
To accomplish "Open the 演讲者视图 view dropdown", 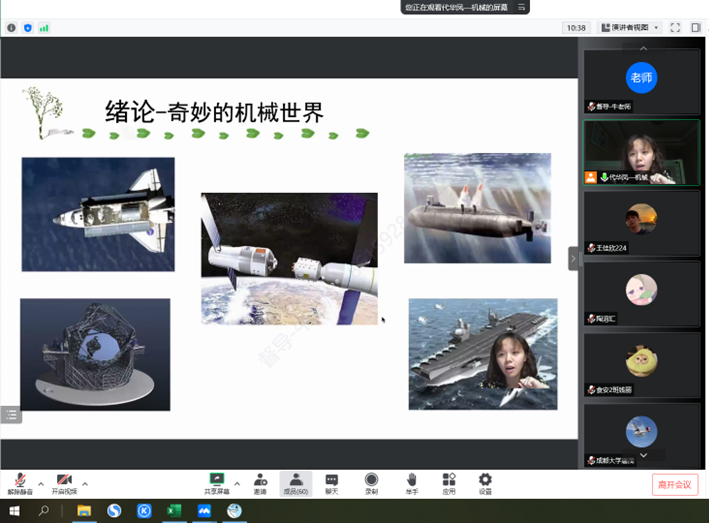I will [629, 28].
